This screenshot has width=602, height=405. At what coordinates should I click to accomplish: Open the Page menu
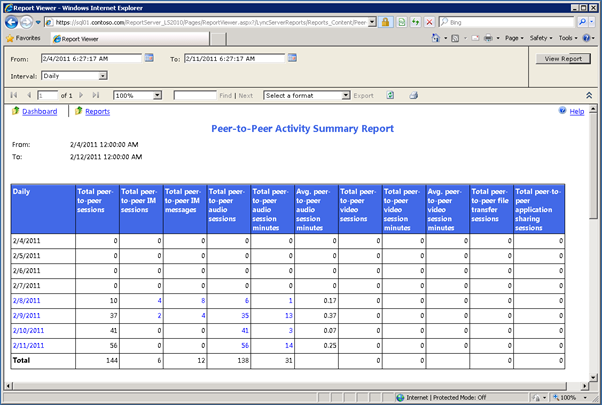tap(514, 39)
